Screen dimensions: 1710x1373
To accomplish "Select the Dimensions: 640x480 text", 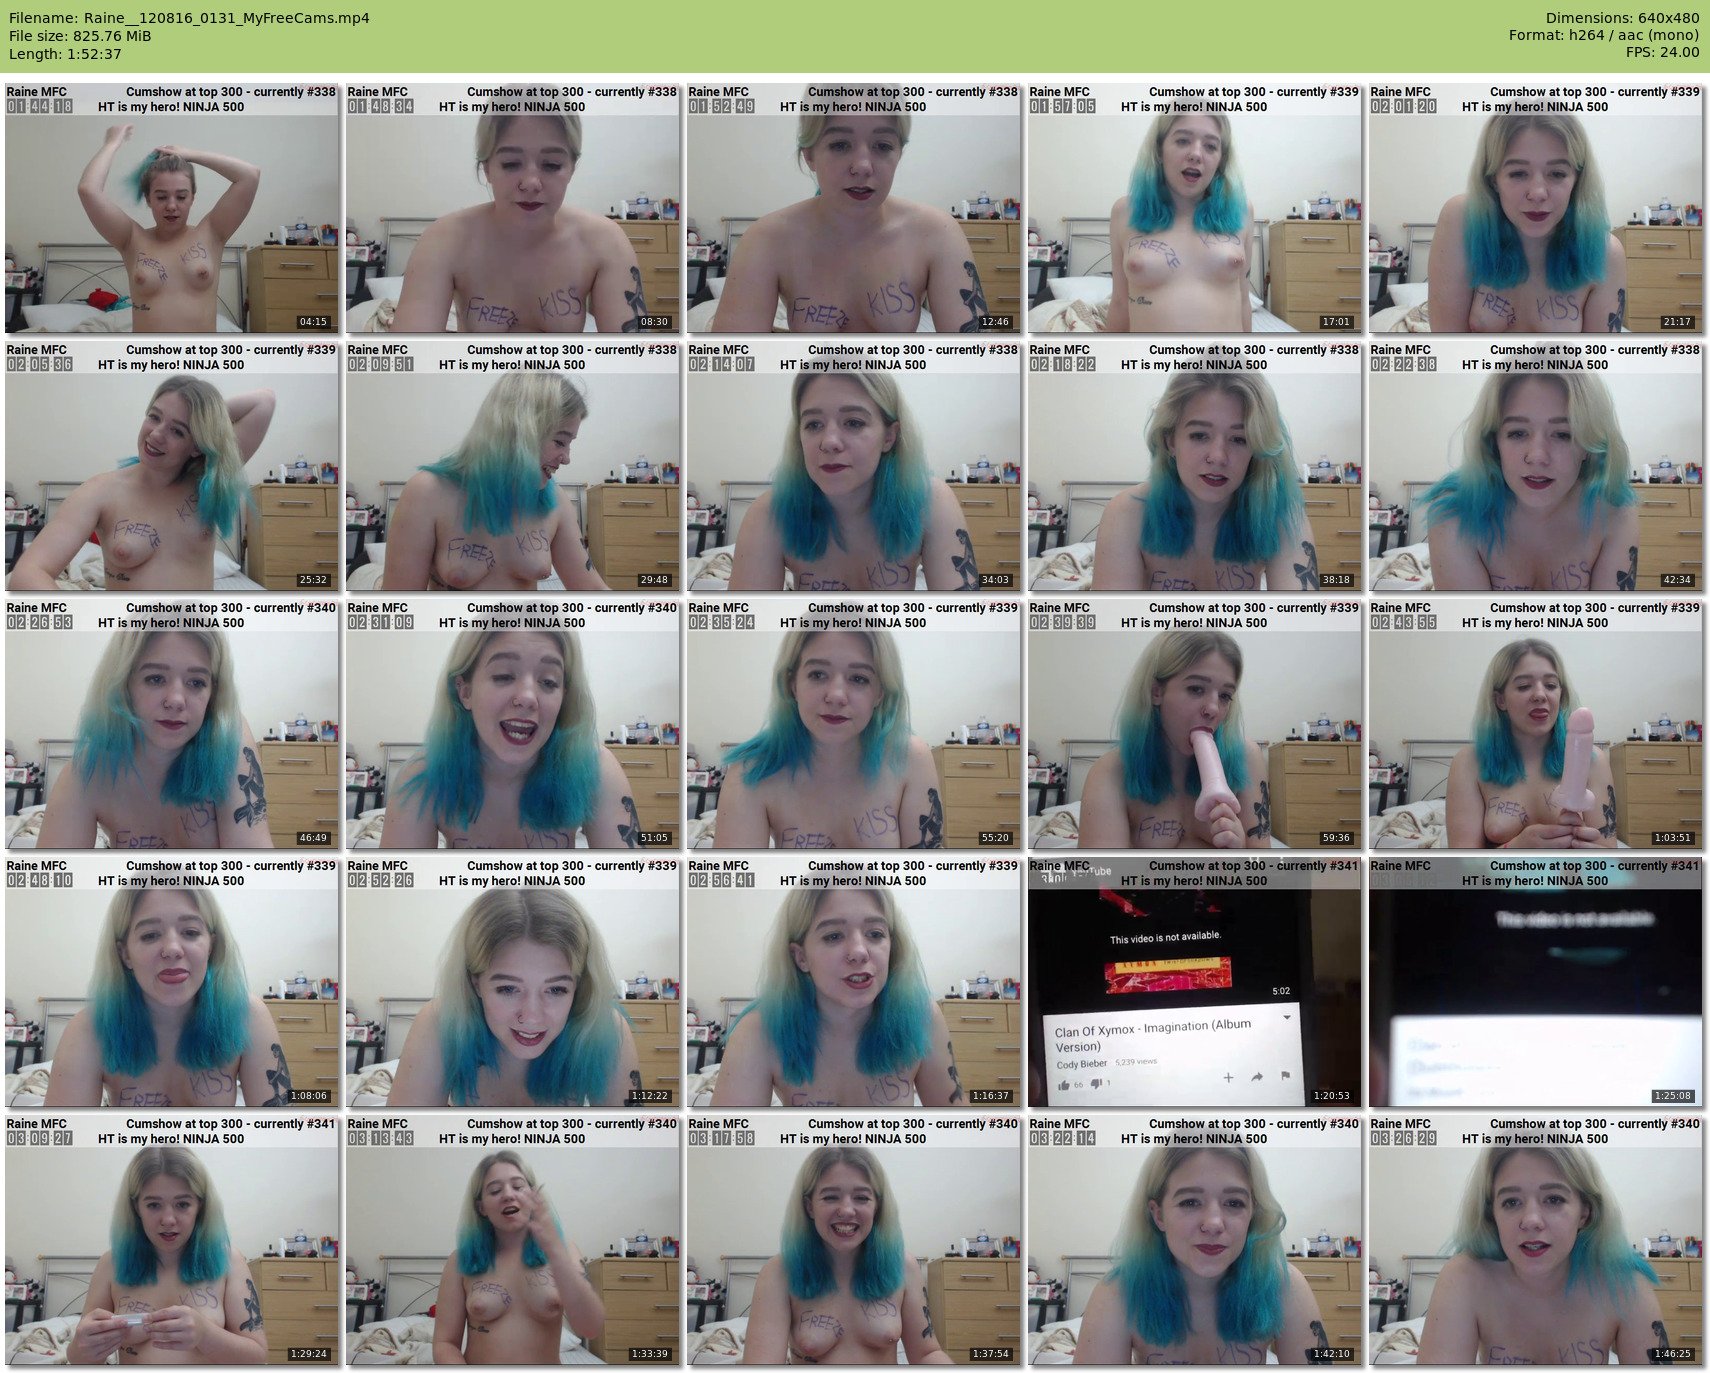I will 1622,18.
